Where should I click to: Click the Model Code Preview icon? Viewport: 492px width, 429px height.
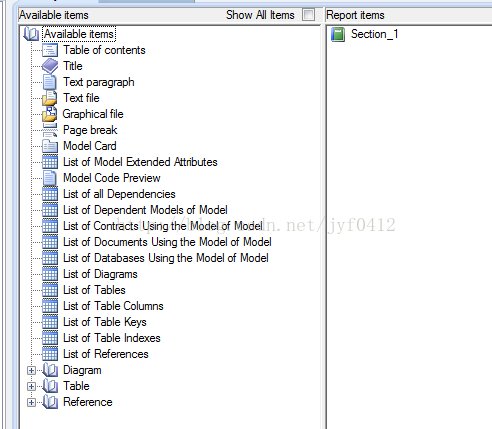click(50, 178)
